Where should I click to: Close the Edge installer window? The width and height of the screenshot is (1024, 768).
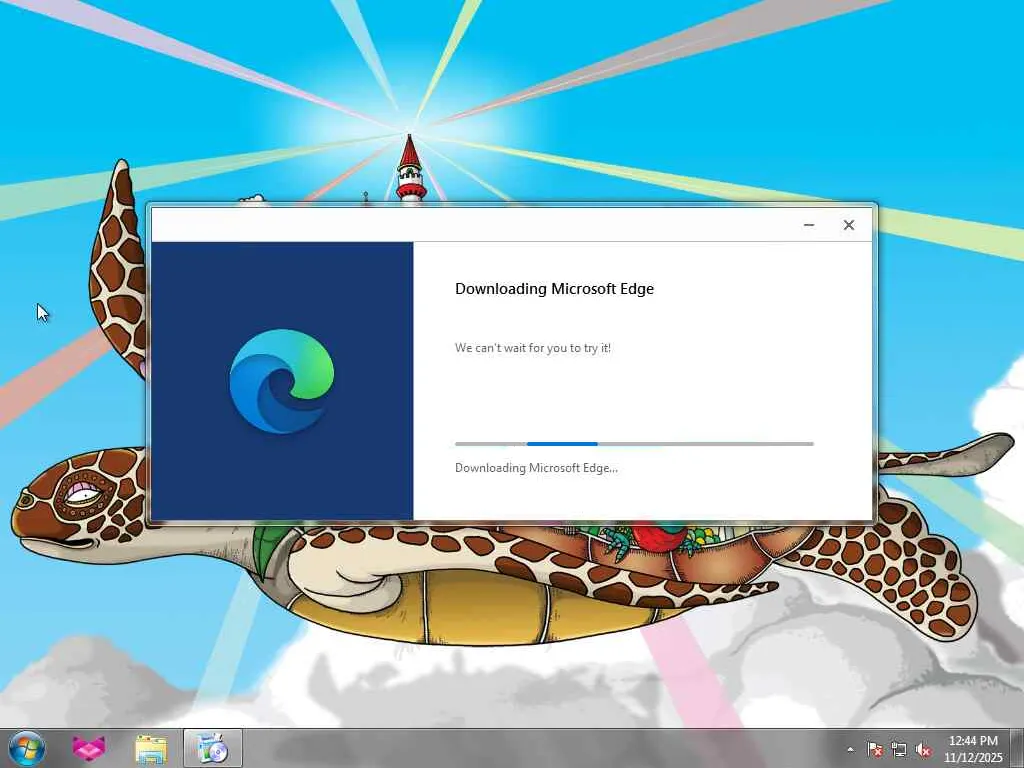point(848,225)
